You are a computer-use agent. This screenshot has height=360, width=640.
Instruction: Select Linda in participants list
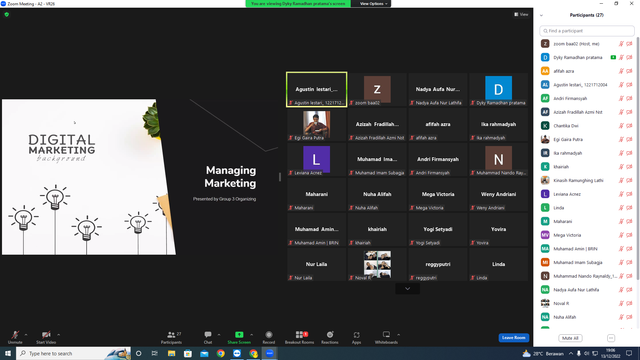(587, 208)
